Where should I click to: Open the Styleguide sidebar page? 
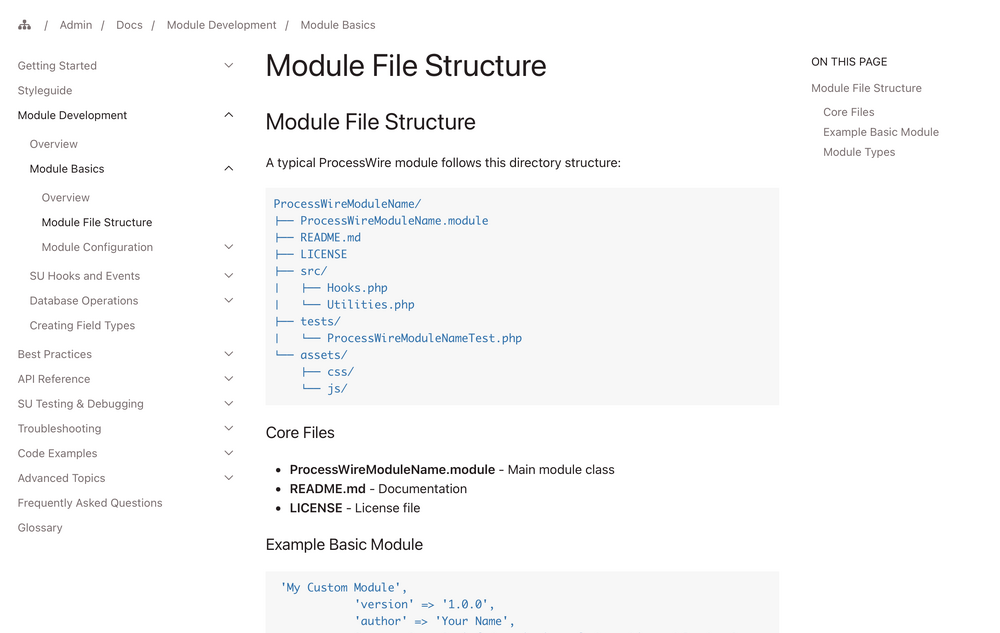click(x=45, y=91)
